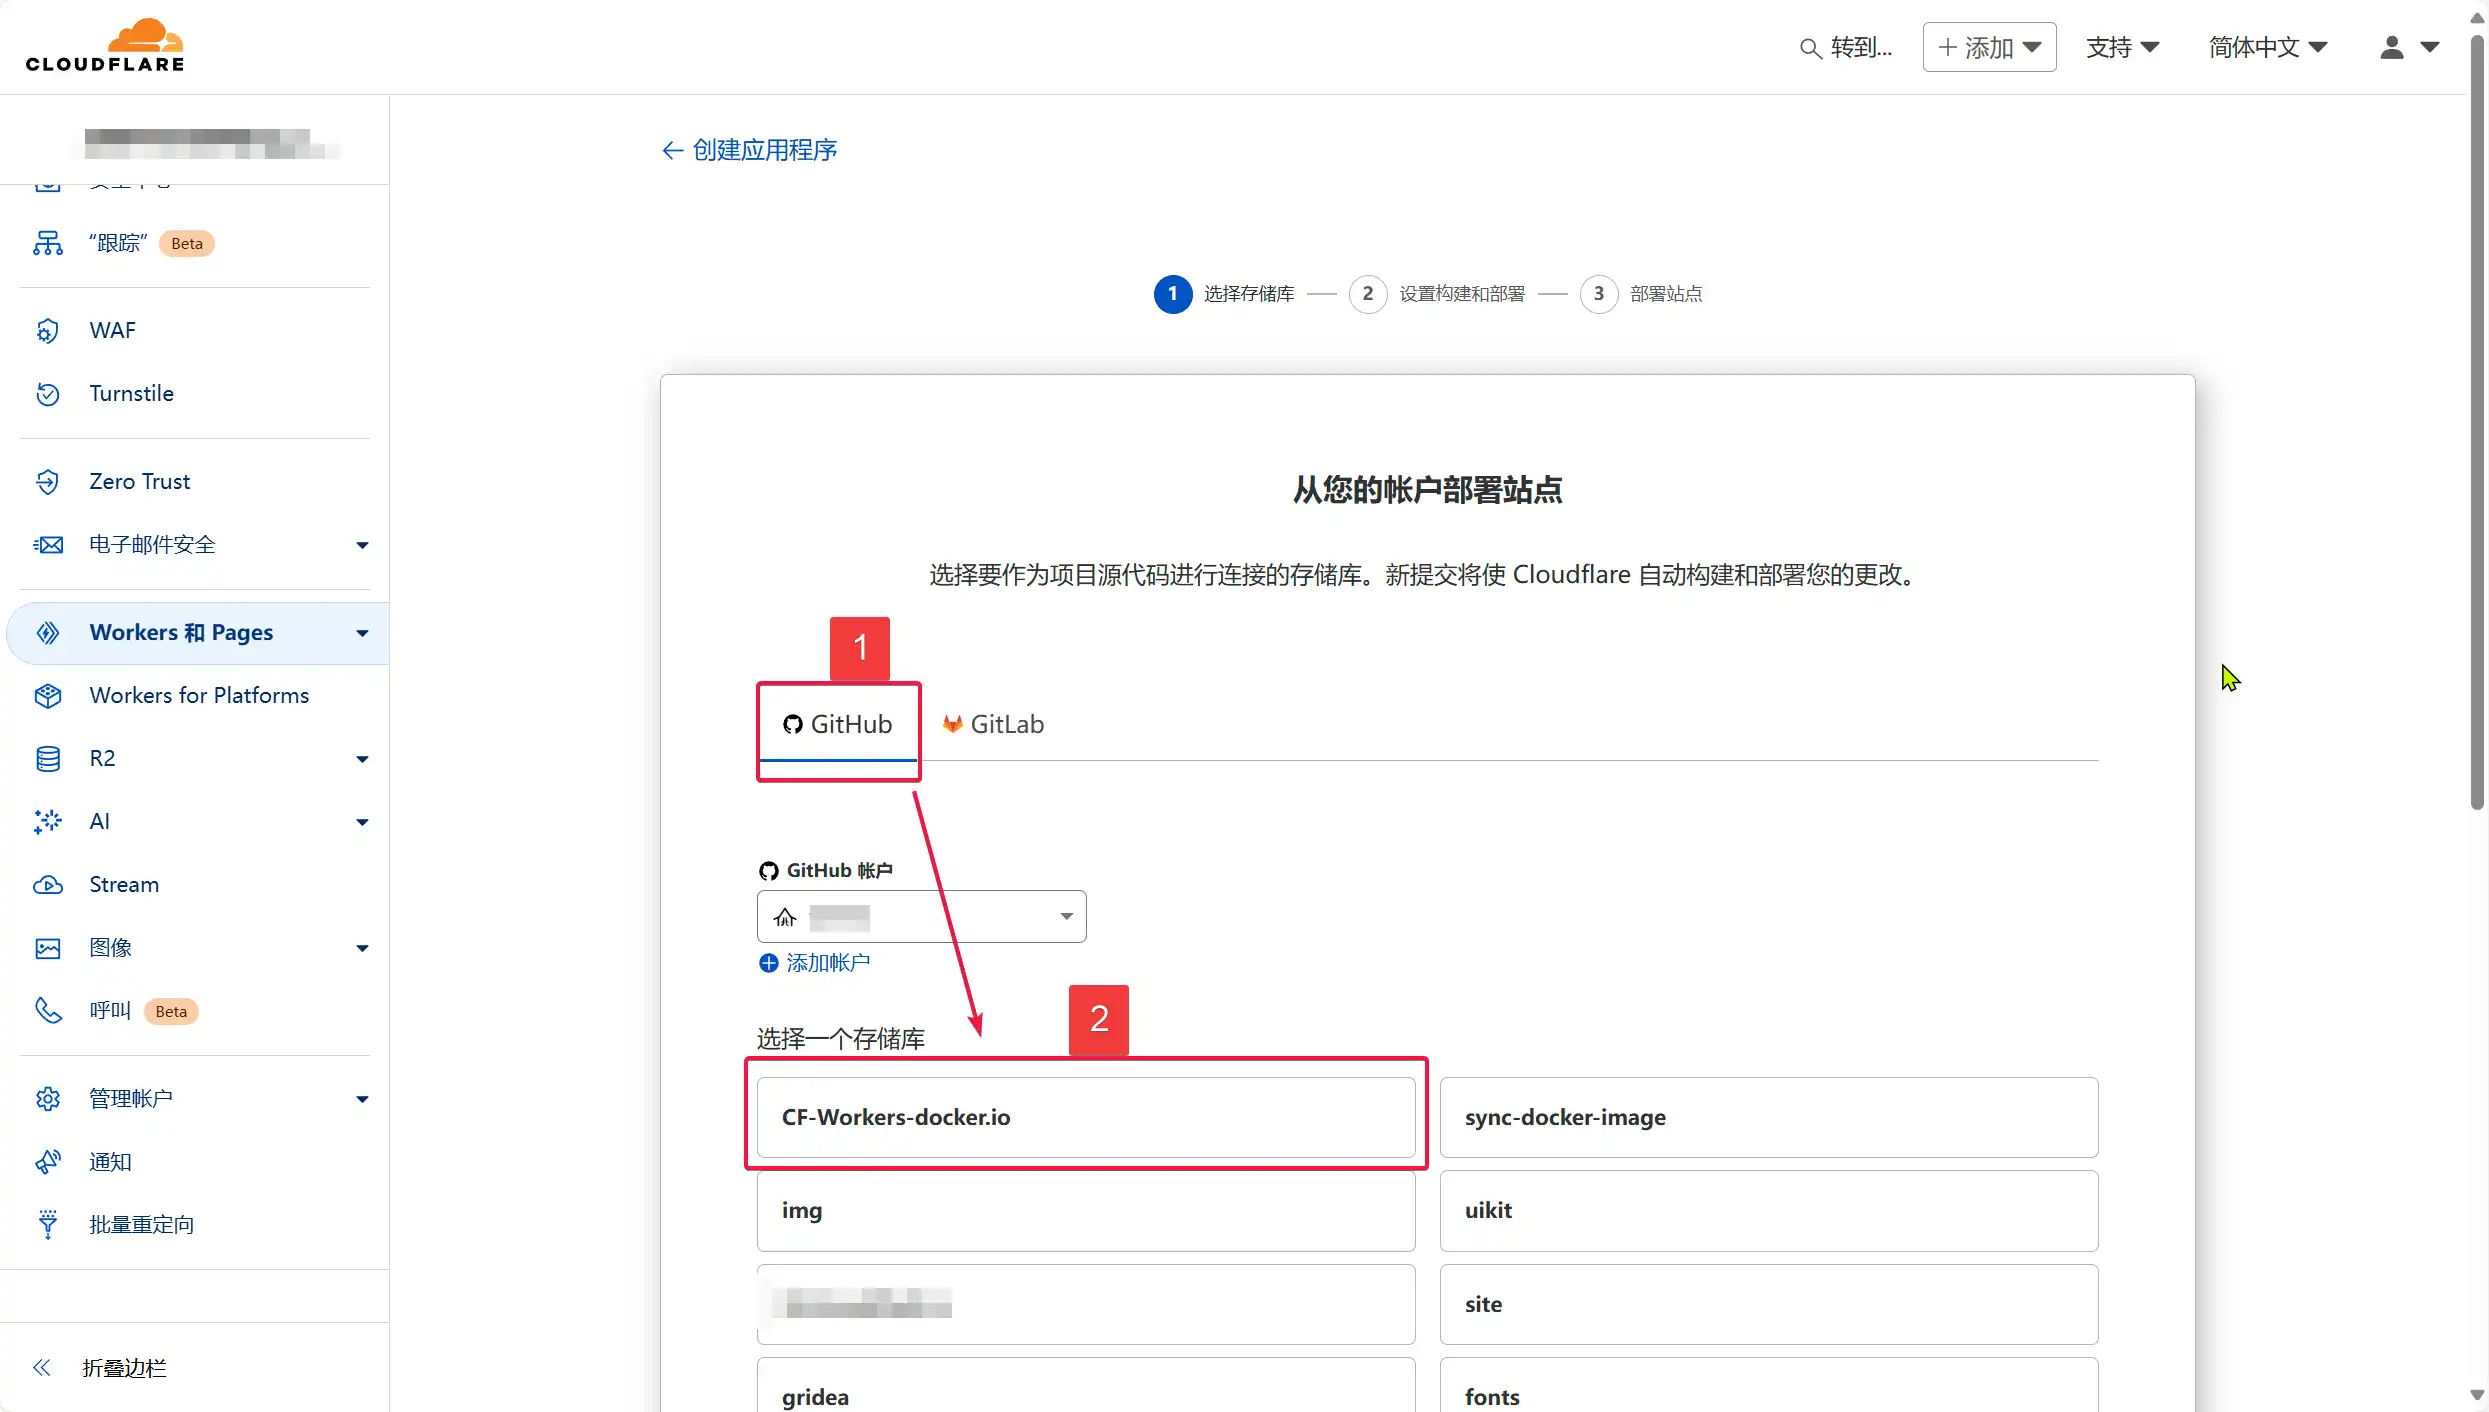Expand the R2 sidebar section
This screenshot has width=2489, height=1412.
pos(362,759)
